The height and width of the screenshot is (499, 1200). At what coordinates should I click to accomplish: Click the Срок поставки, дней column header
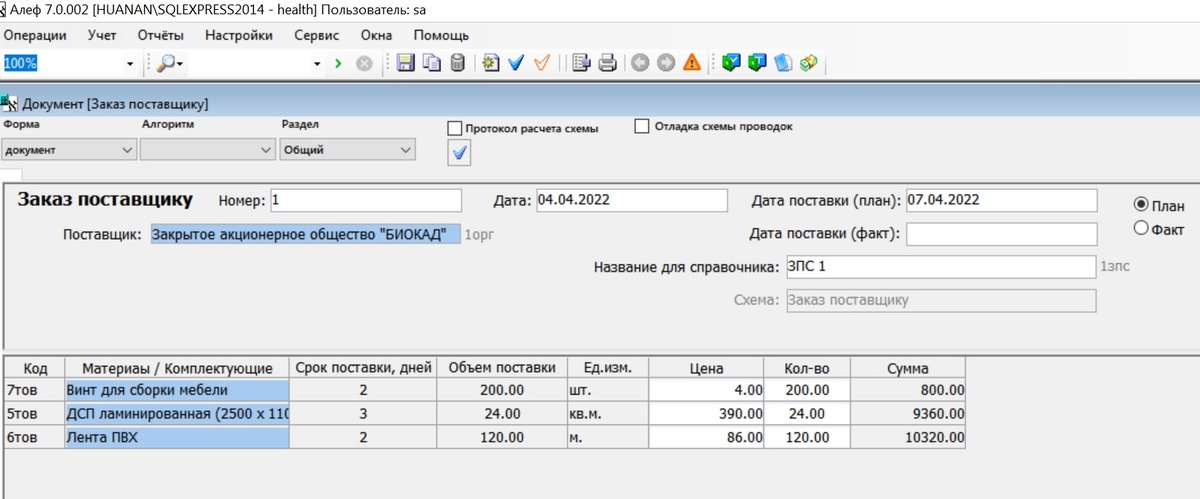[x=362, y=368]
